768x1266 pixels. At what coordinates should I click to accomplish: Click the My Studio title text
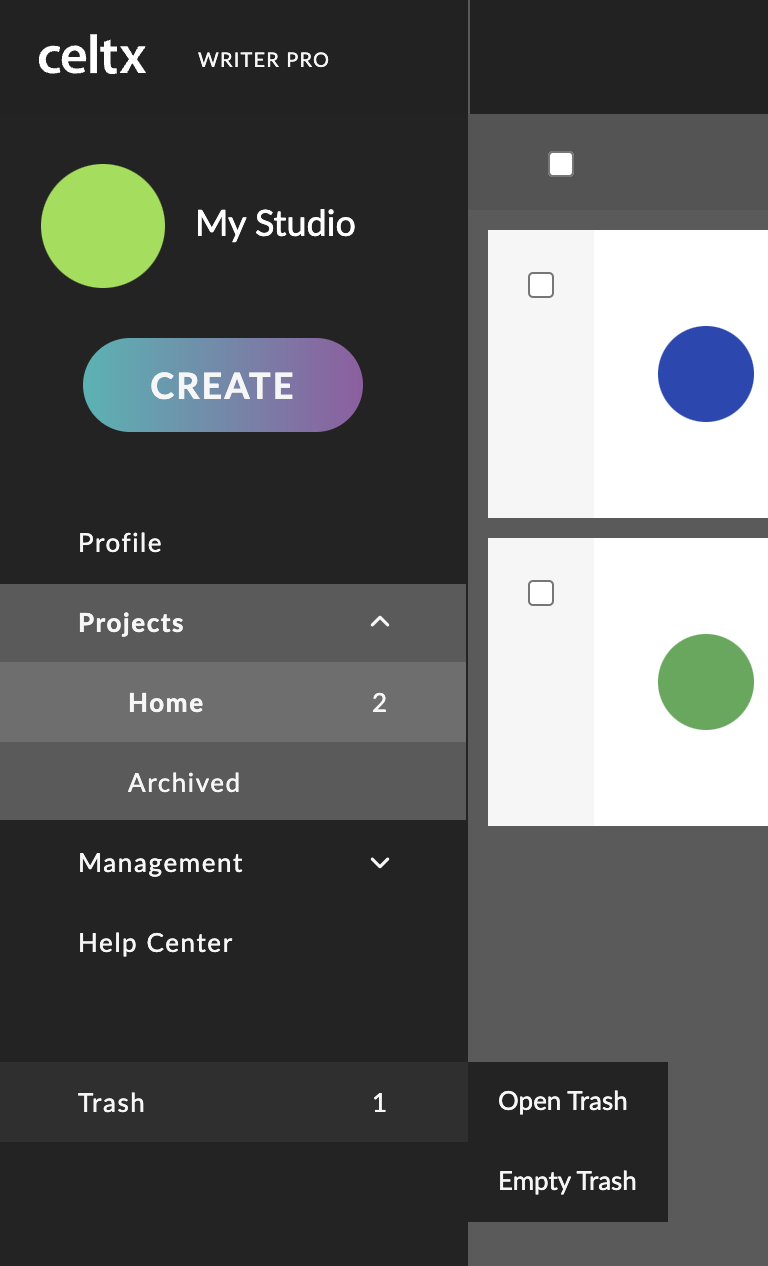(x=276, y=223)
